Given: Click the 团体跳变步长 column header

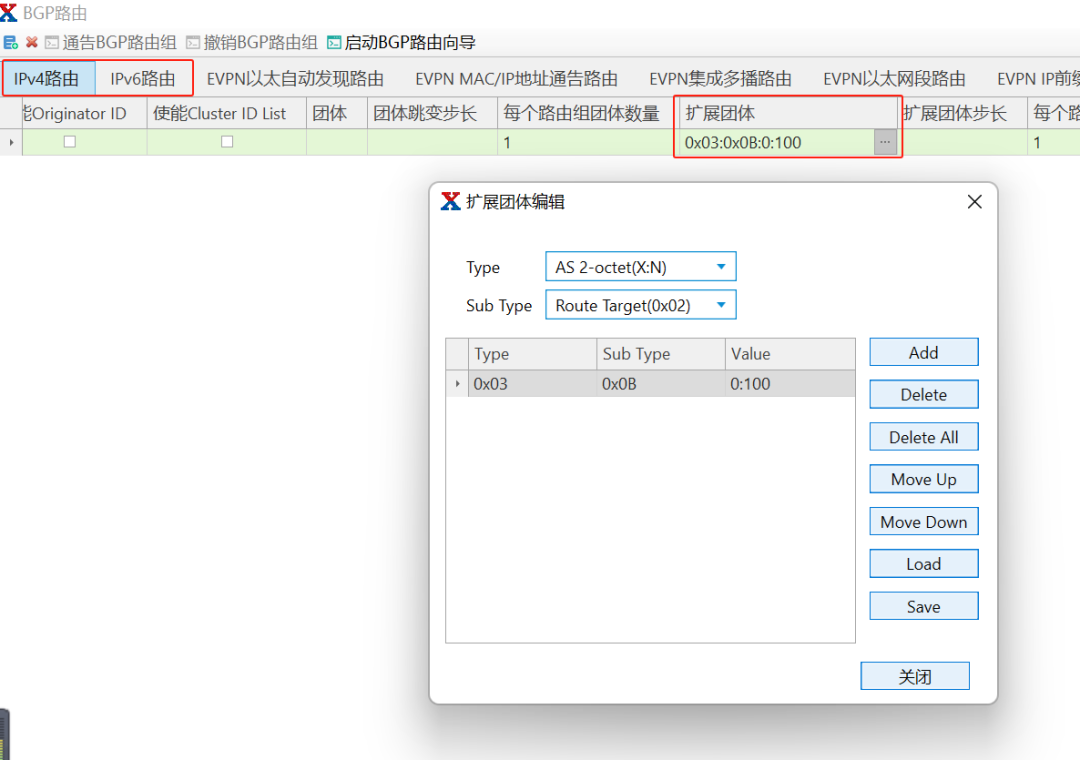Looking at the screenshot, I should [x=433, y=112].
